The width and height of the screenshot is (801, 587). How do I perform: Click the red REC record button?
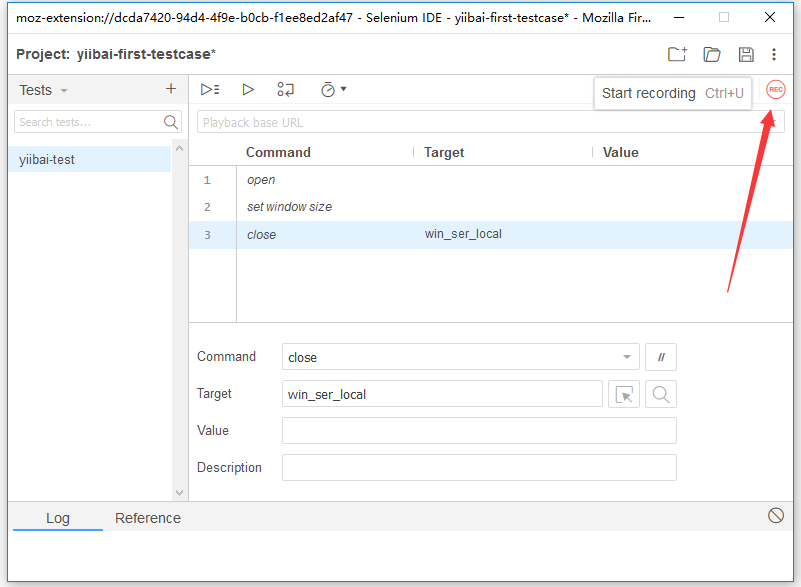(775, 90)
